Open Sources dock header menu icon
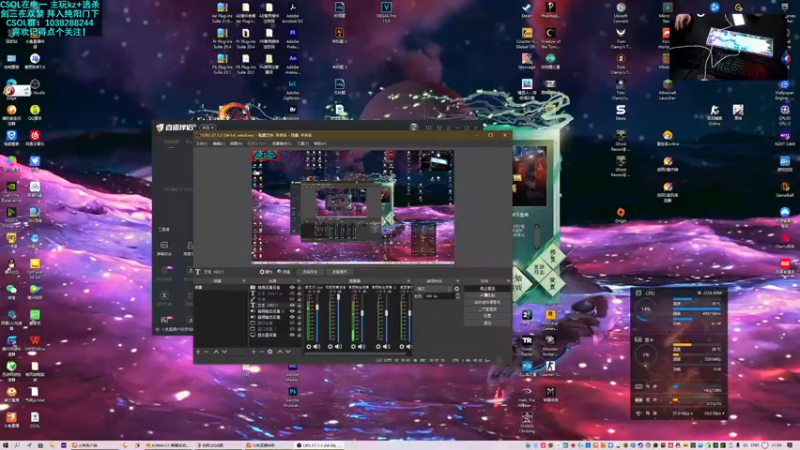 (x=298, y=281)
